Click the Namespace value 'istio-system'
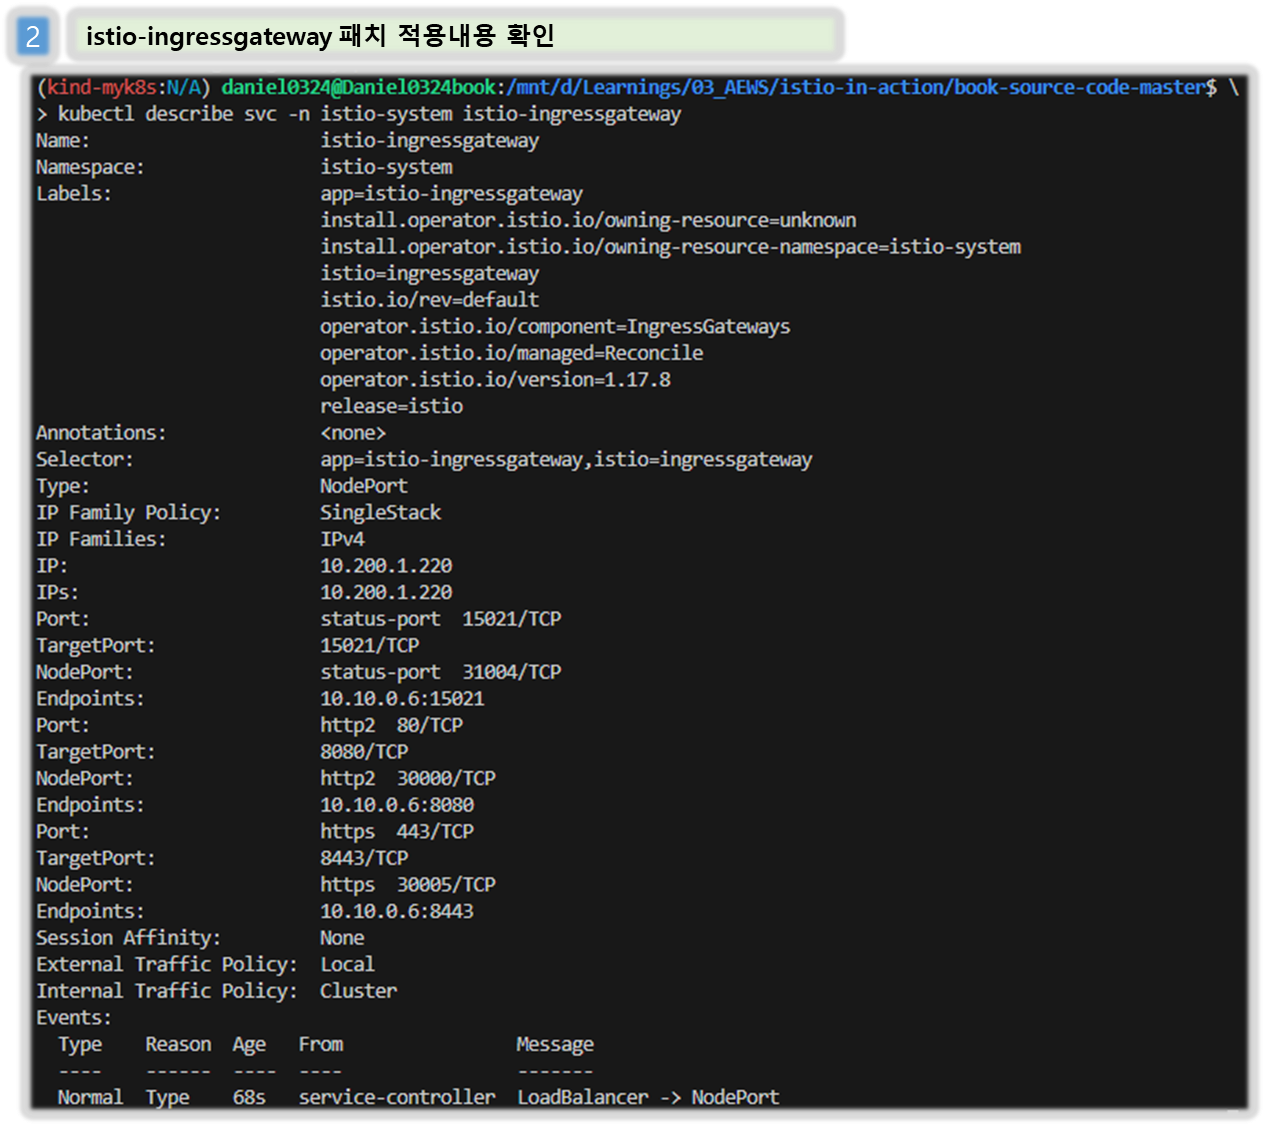Viewport: 1265px width, 1126px height. [x=386, y=167]
